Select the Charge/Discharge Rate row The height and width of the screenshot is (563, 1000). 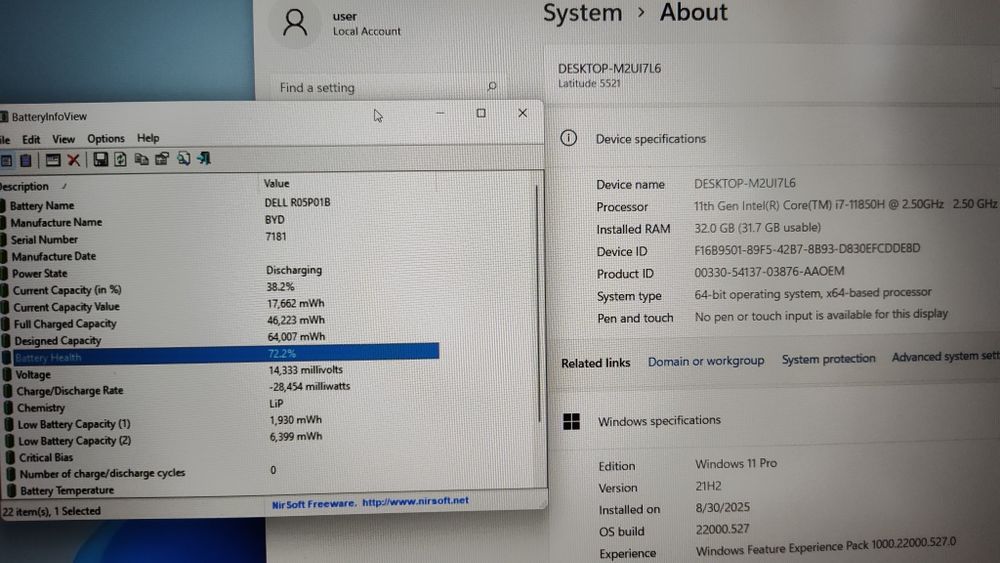[221, 390]
